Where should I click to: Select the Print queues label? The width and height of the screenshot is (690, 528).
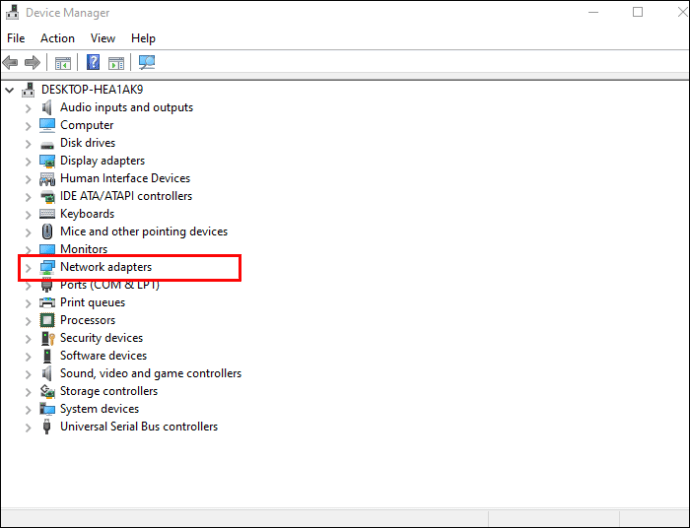[92, 302]
